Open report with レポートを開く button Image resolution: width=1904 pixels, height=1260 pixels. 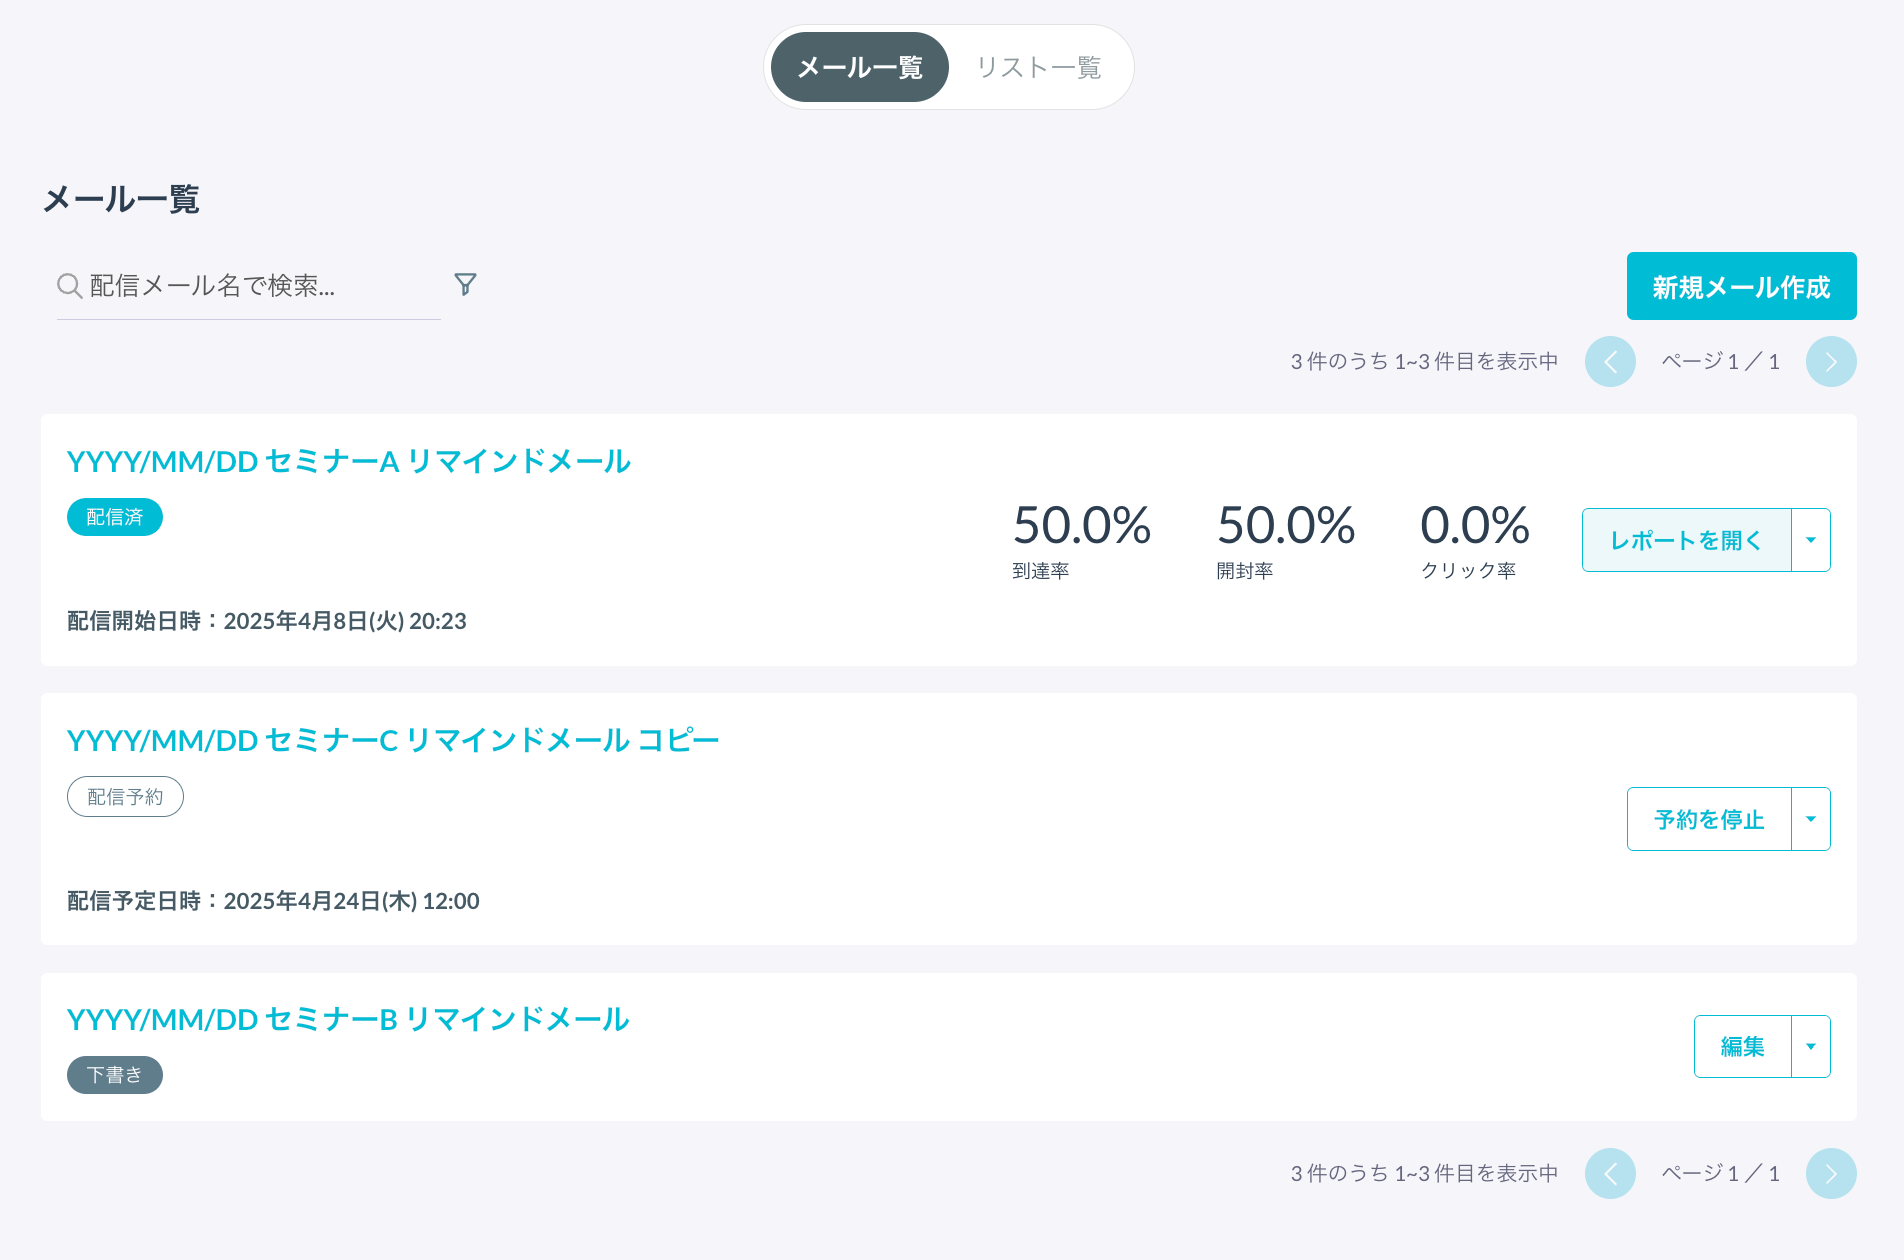[1686, 540]
